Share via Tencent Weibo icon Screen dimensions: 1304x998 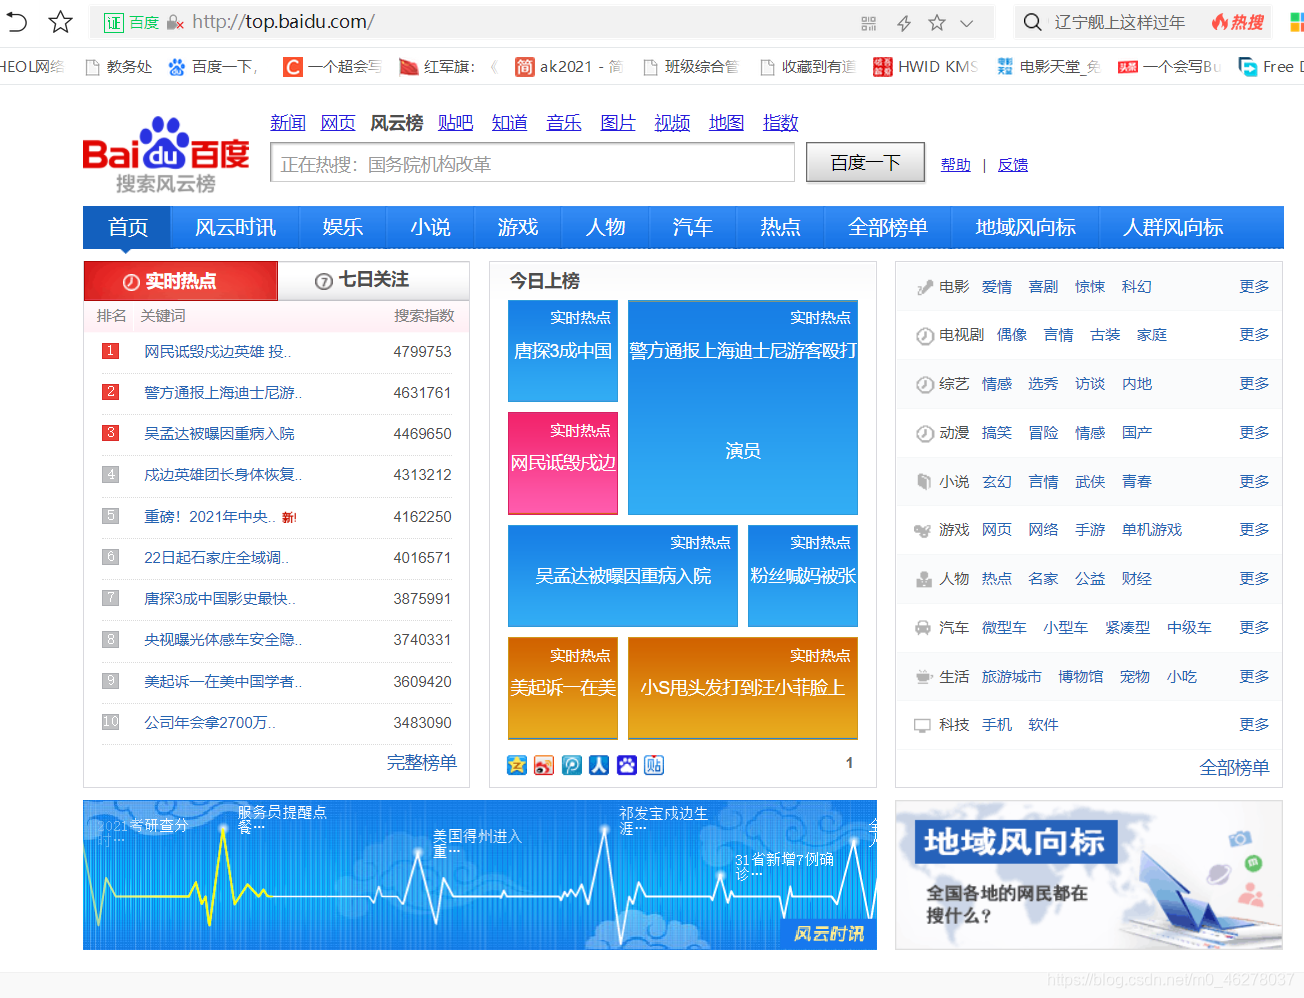(572, 765)
